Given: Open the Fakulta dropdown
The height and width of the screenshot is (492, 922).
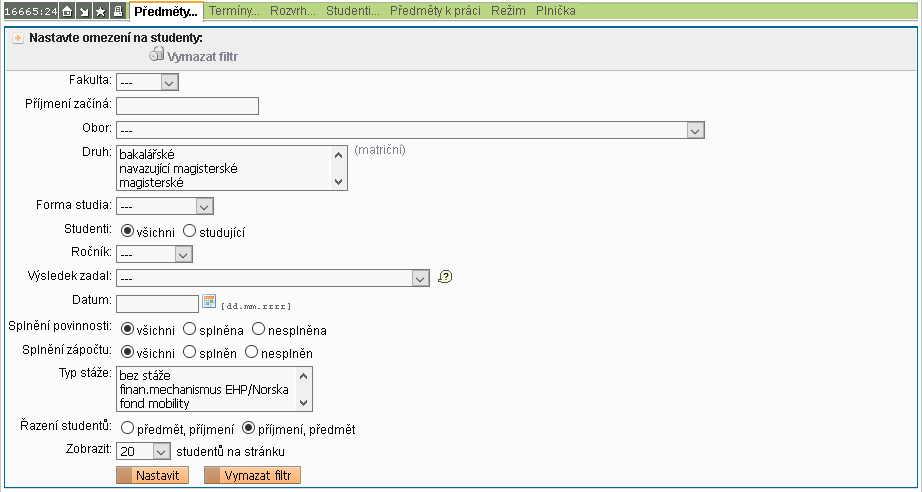Looking at the screenshot, I should coord(147,81).
